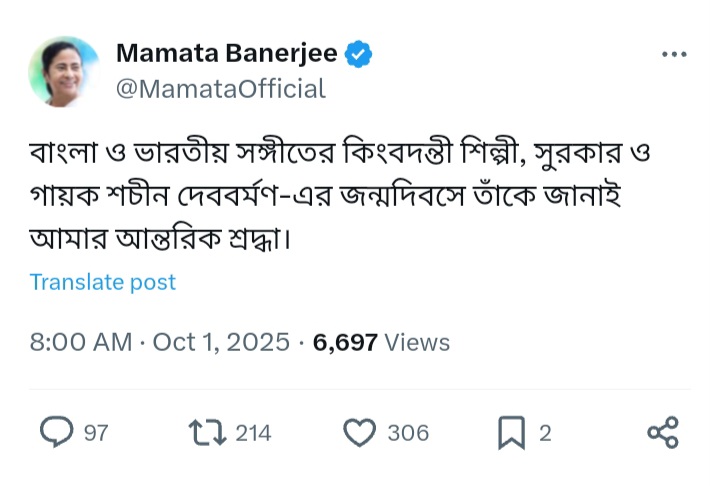Click the bookmark count of 2

(x=545, y=433)
